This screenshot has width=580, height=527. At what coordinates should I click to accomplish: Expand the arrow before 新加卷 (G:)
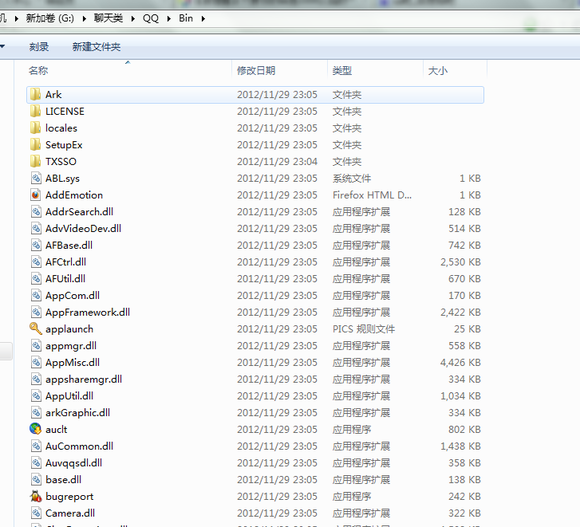click(x=16, y=18)
